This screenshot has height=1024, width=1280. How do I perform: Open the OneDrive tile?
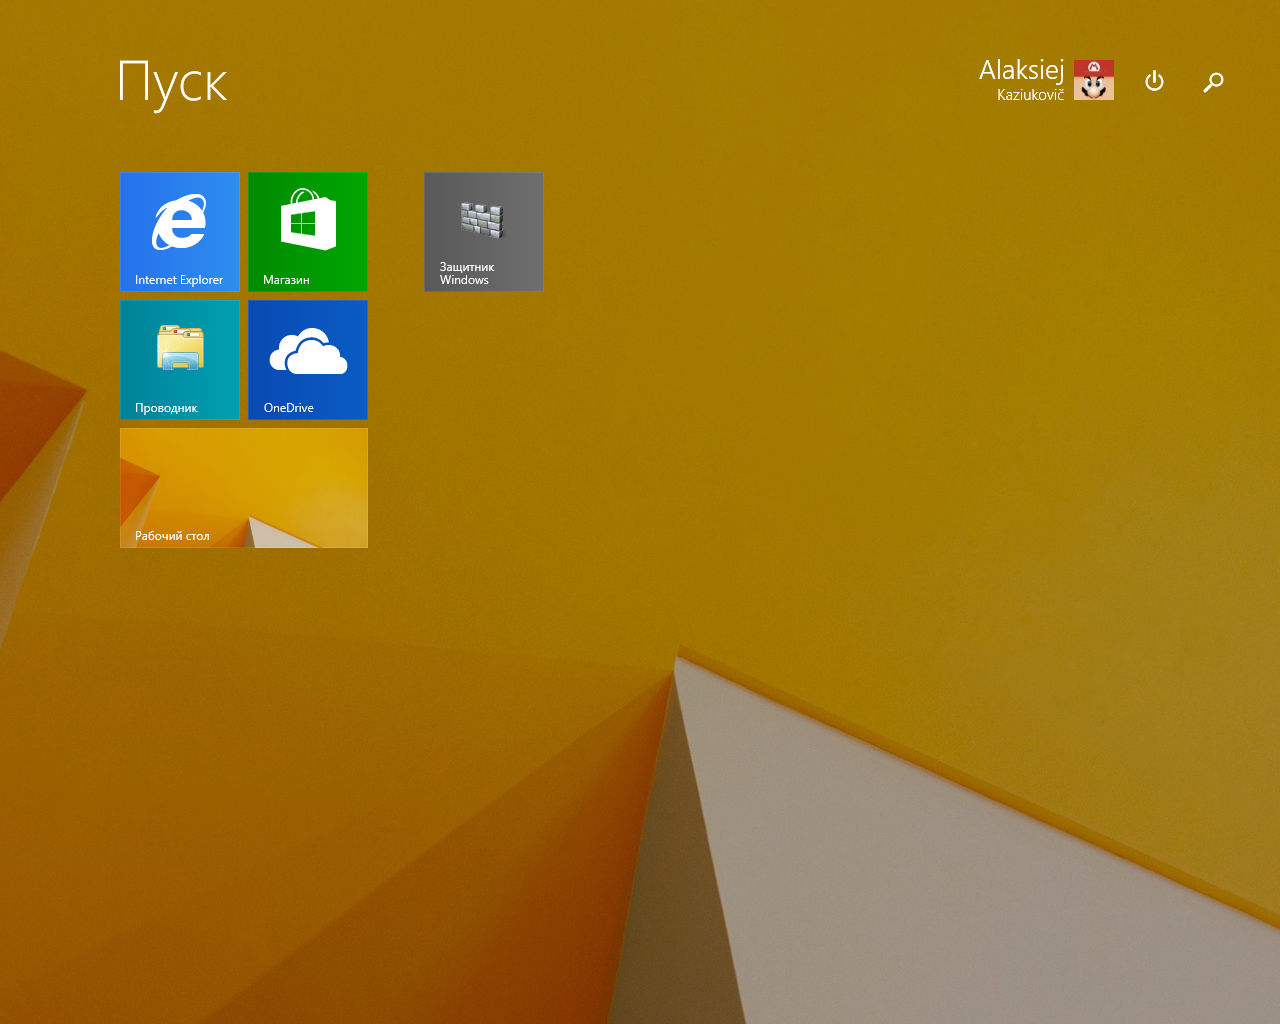308,360
